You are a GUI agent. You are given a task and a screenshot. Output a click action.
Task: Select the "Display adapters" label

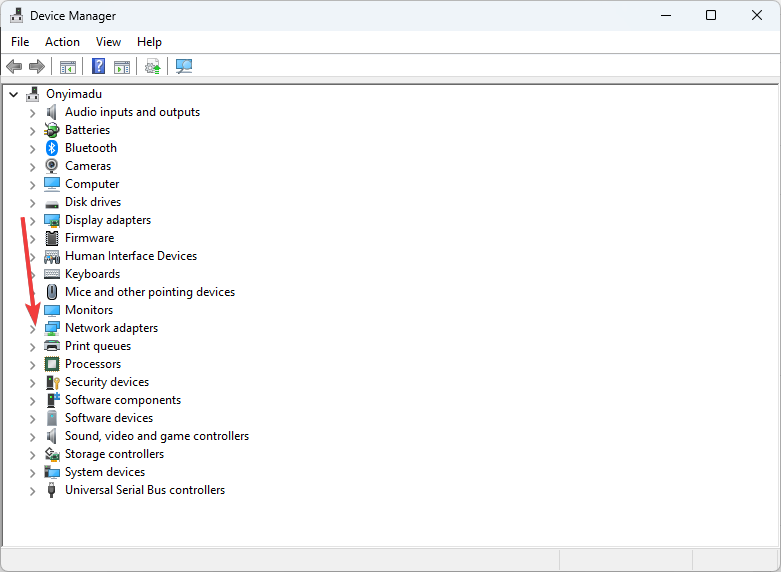(108, 220)
